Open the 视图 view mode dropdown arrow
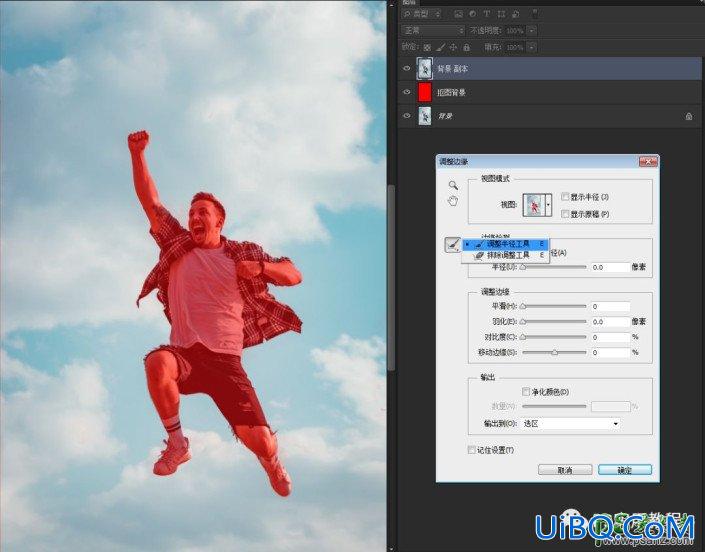The height and width of the screenshot is (552, 705). click(548, 205)
